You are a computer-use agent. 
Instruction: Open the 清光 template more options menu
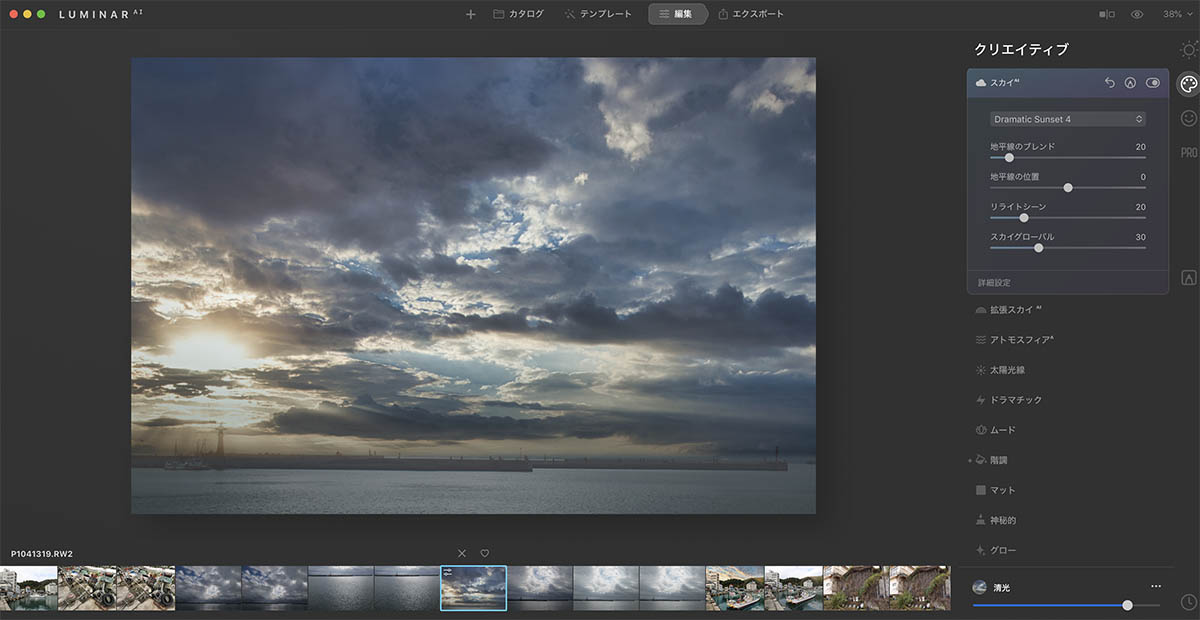[x=1156, y=586]
